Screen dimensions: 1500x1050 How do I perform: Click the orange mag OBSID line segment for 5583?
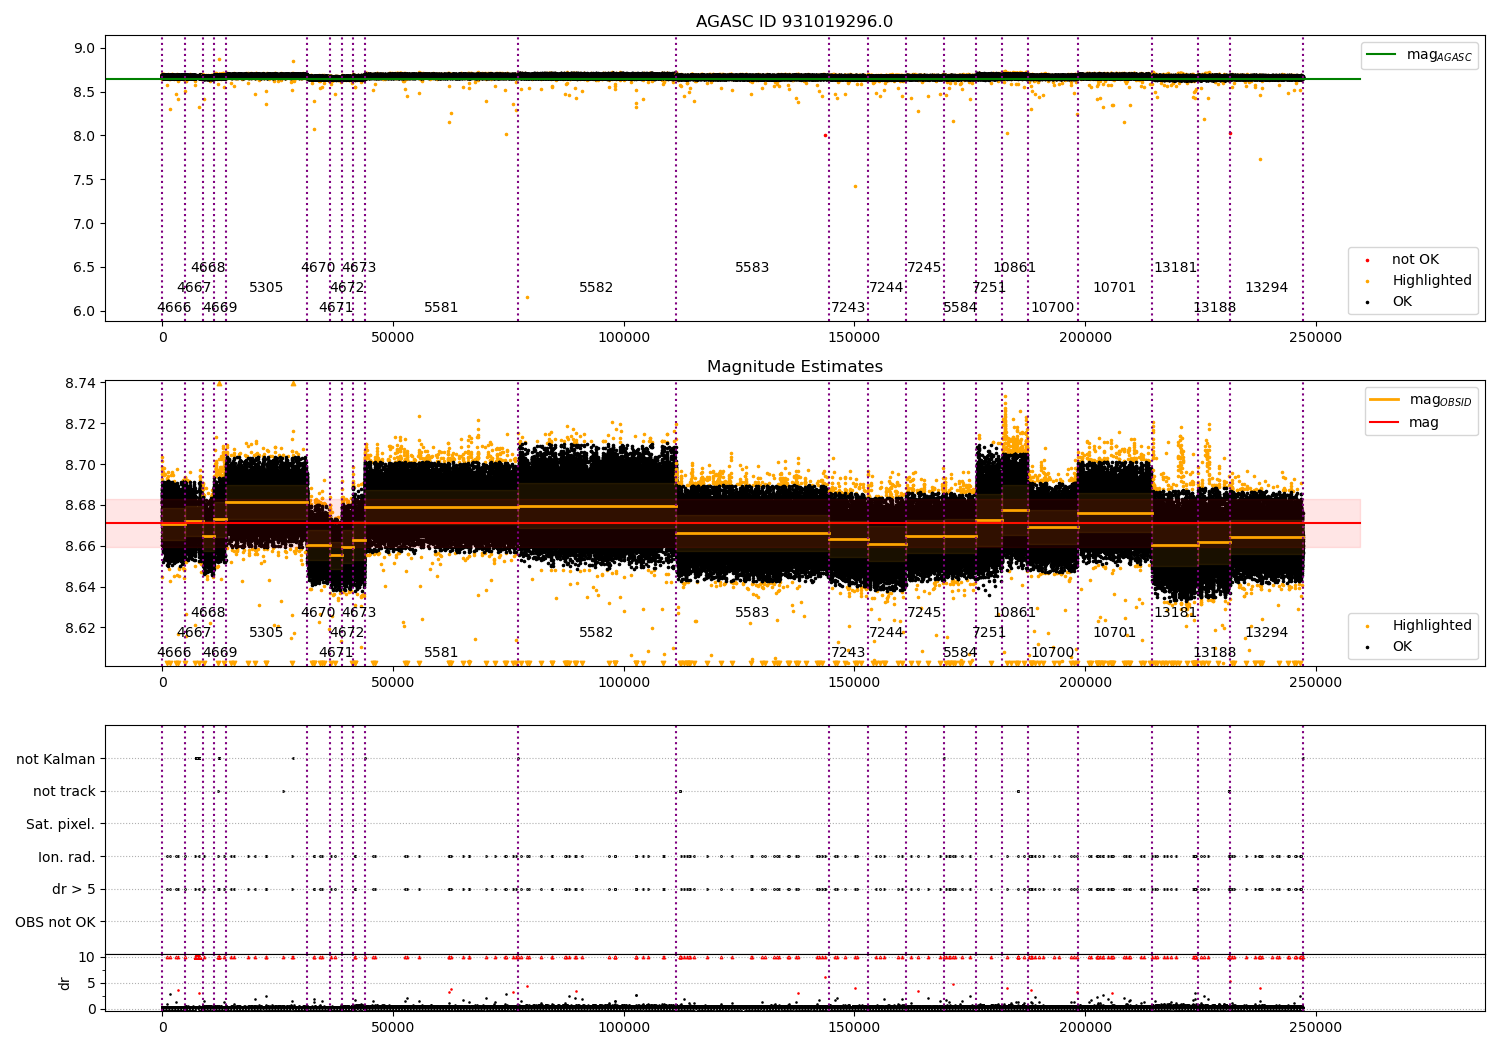[752, 533]
